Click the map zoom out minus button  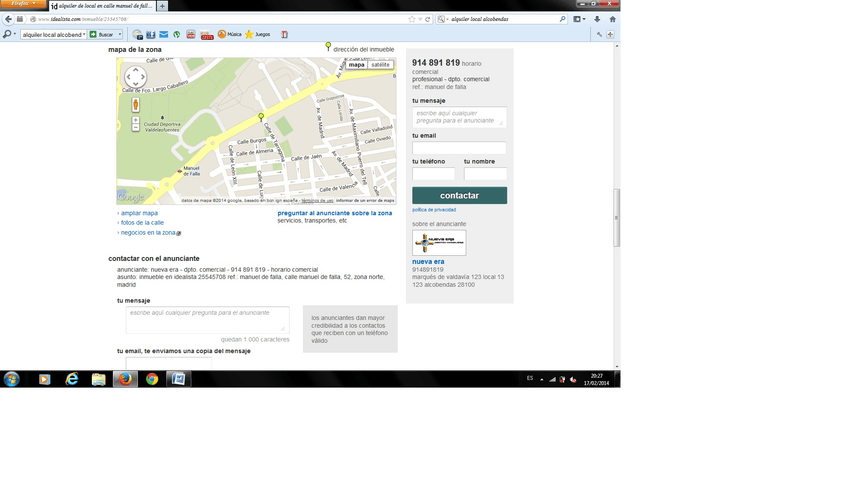(136, 128)
